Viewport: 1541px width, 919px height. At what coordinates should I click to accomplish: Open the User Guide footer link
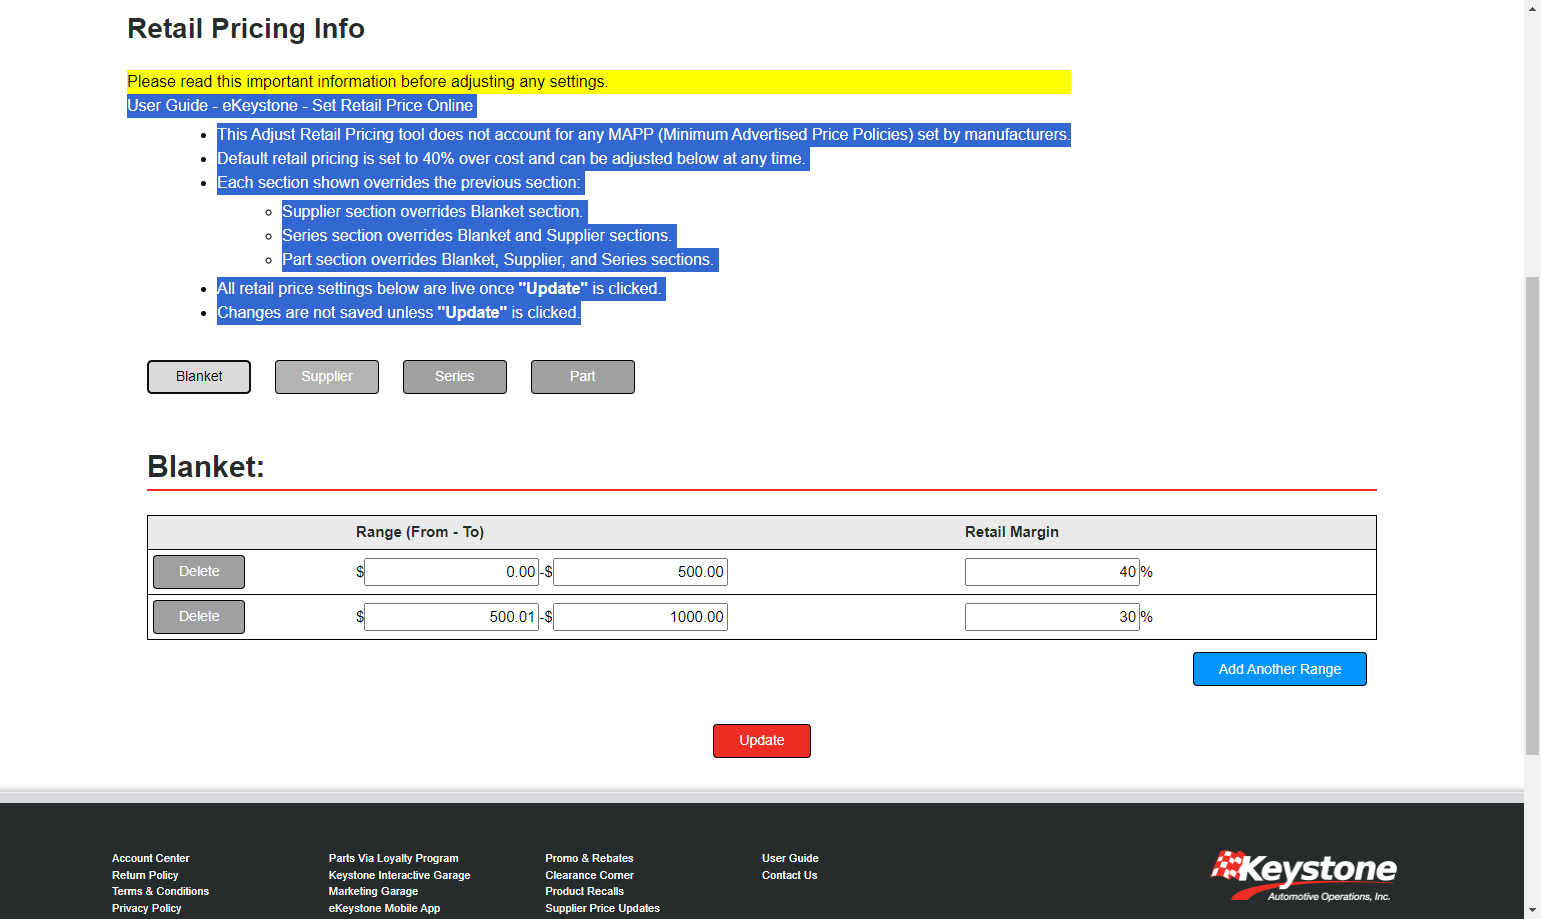tap(790, 858)
